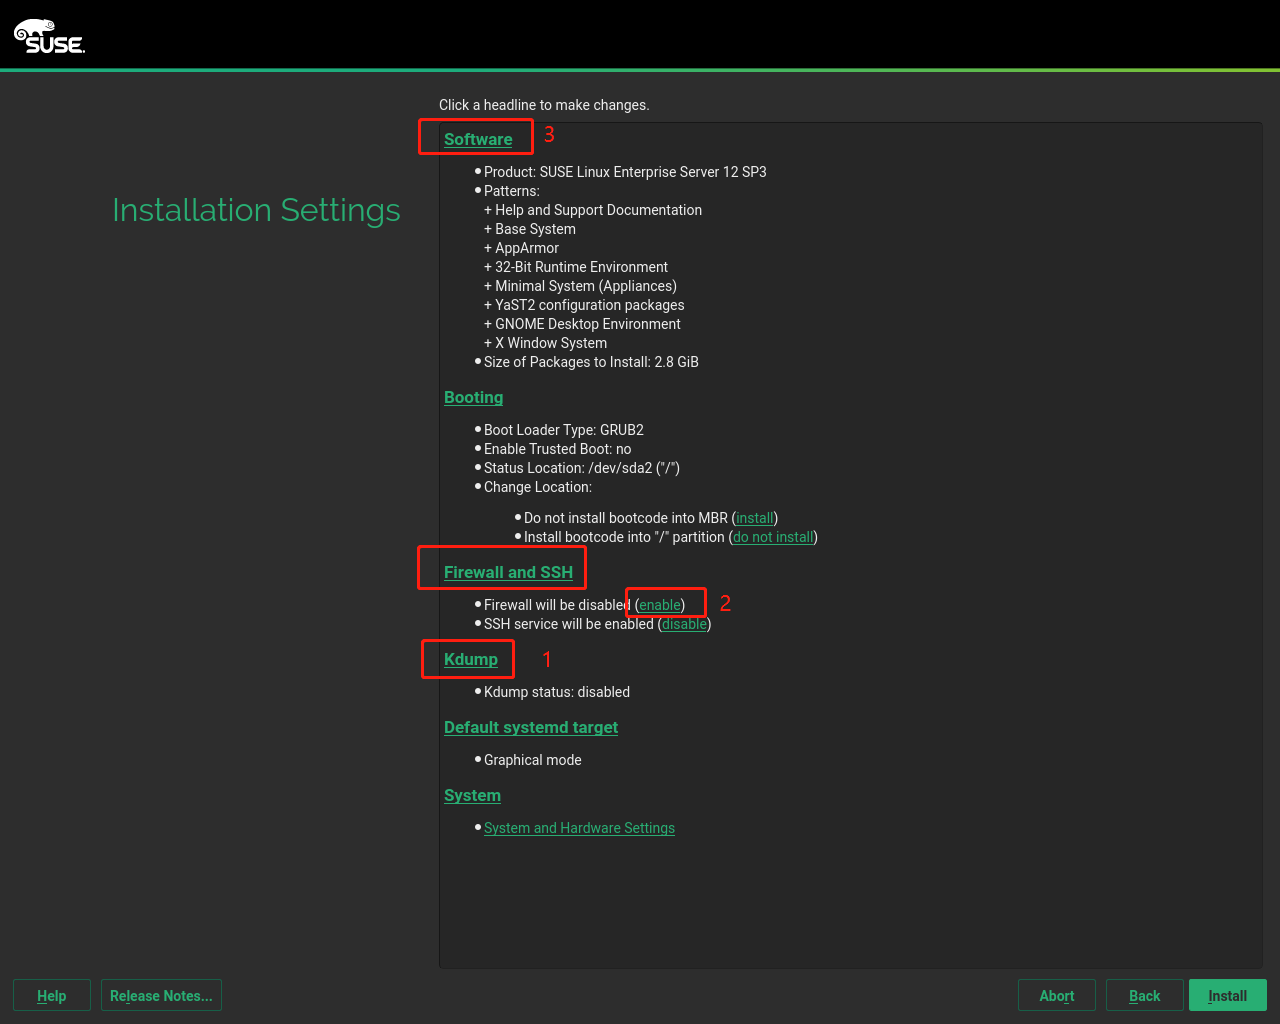Click disable link for SSH service
This screenshot has height=1024, width=1280.
tap(684, 624)
